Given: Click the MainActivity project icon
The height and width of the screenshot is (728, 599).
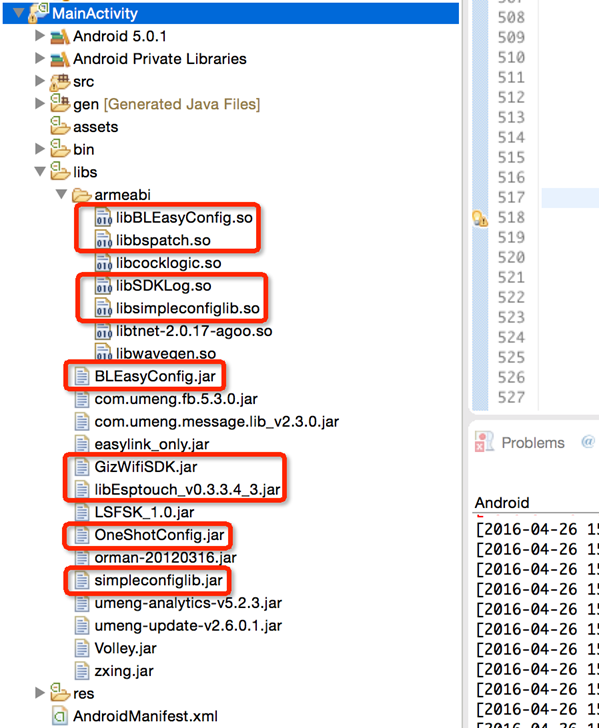Looking at the screenshot, I should click(x=38, y=13).
